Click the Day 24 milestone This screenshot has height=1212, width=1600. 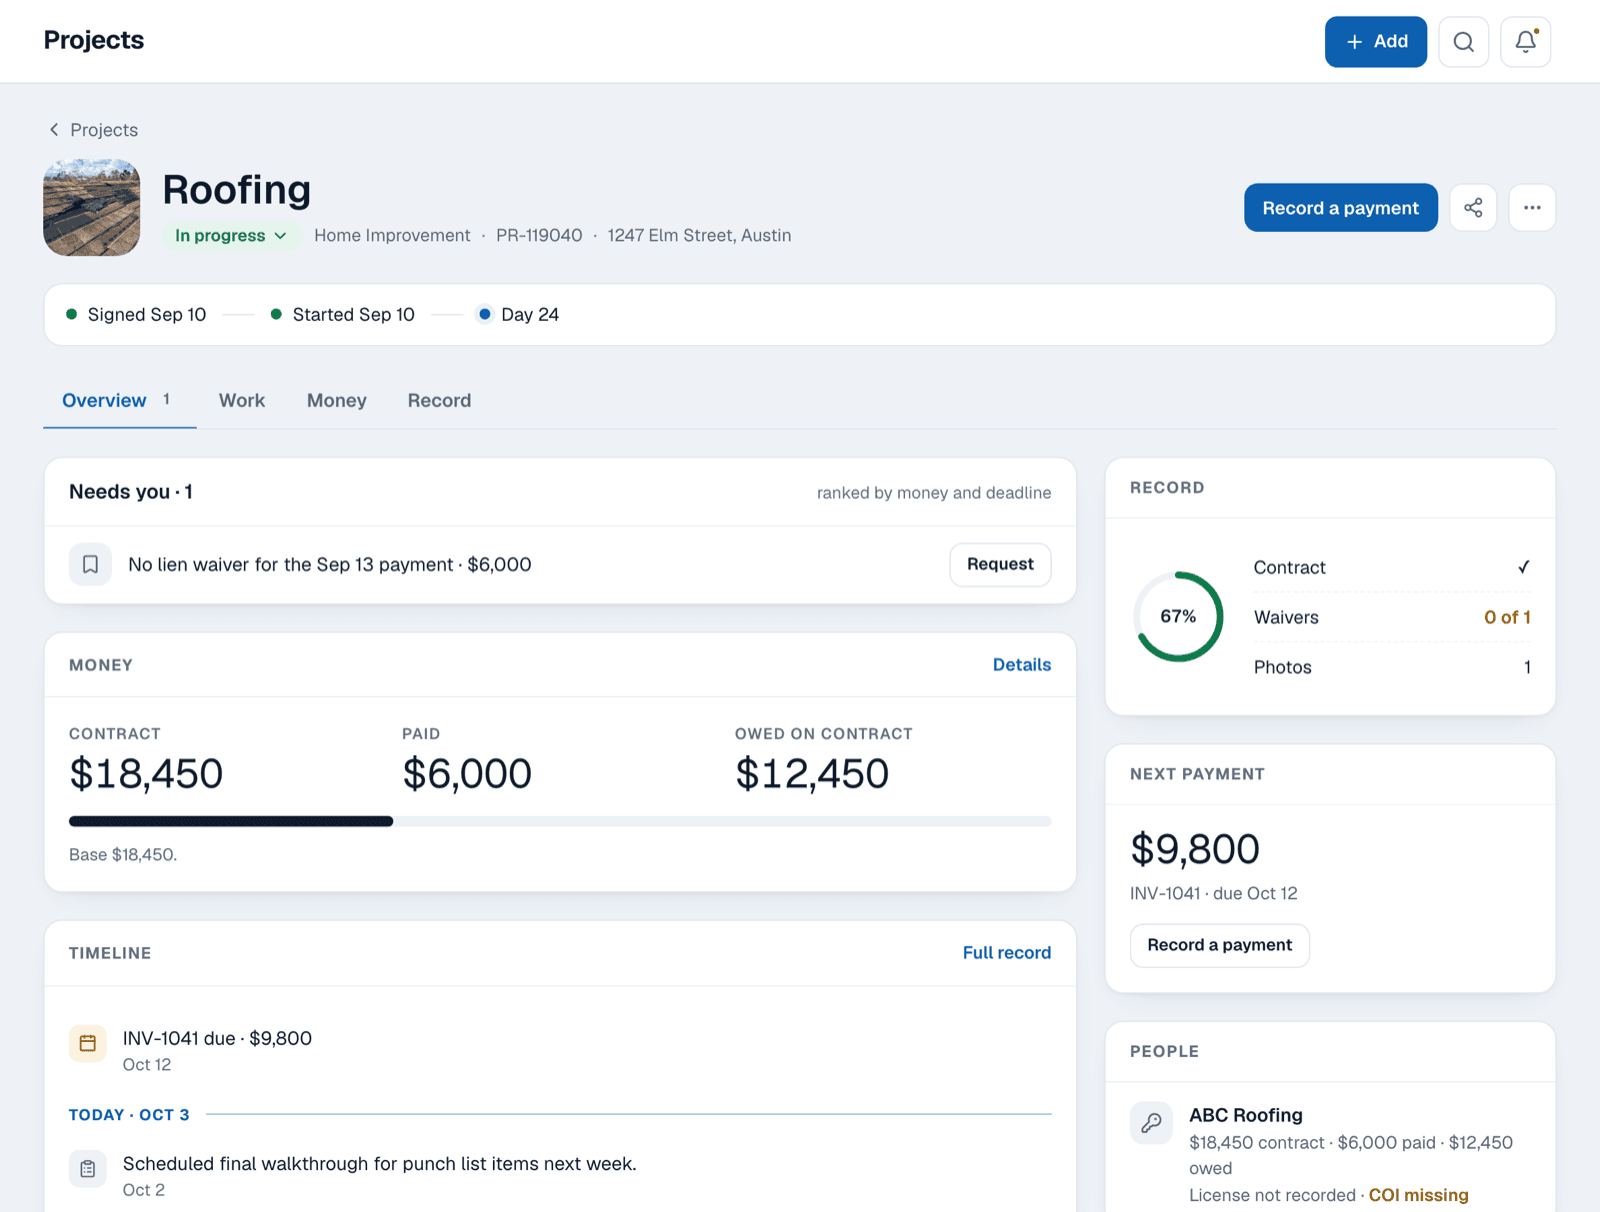point(518,315)
